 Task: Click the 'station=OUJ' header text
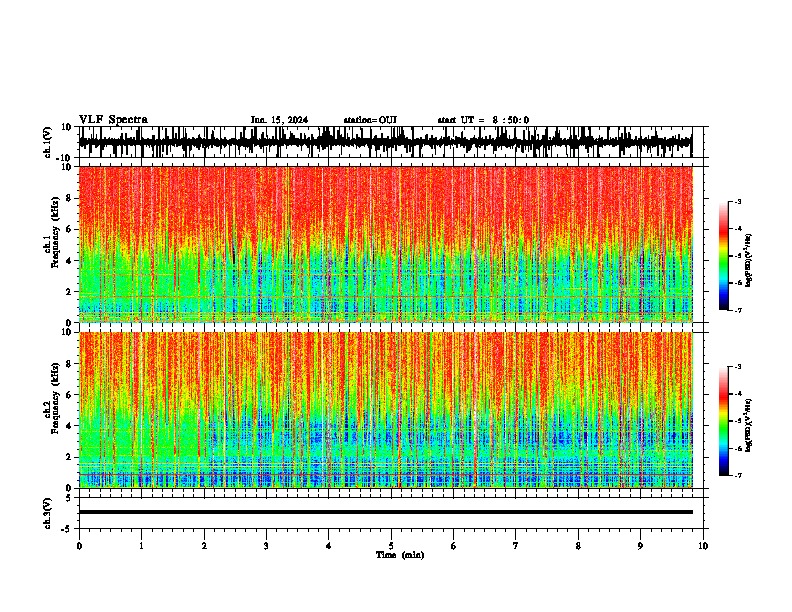click(x=370, y=120)
